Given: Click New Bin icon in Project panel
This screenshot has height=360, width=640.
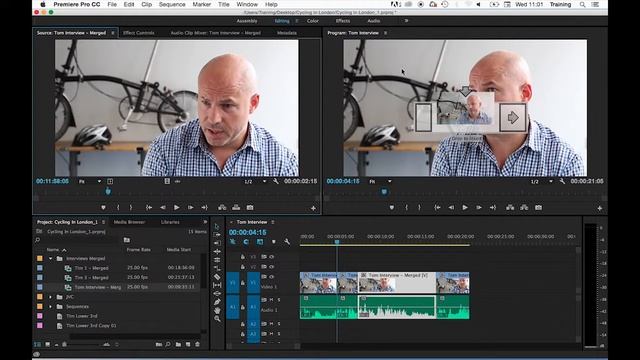Looking at the screenshot, I should pos(178,344).
